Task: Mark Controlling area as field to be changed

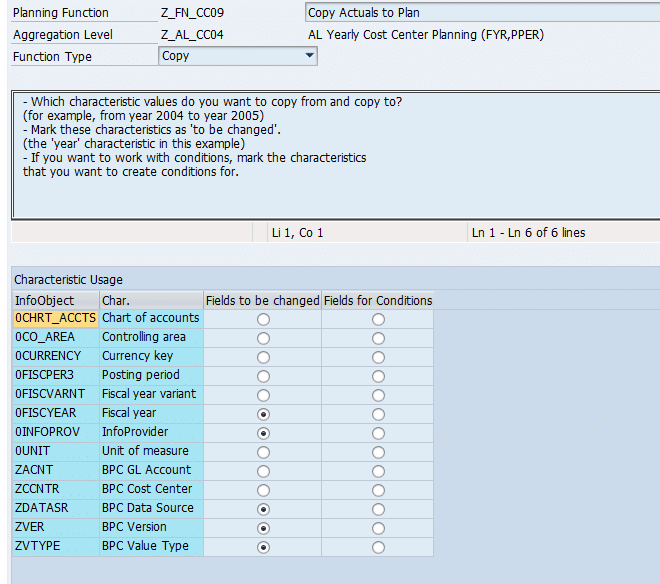Action: pyautogui.click(x=263, y=338)
